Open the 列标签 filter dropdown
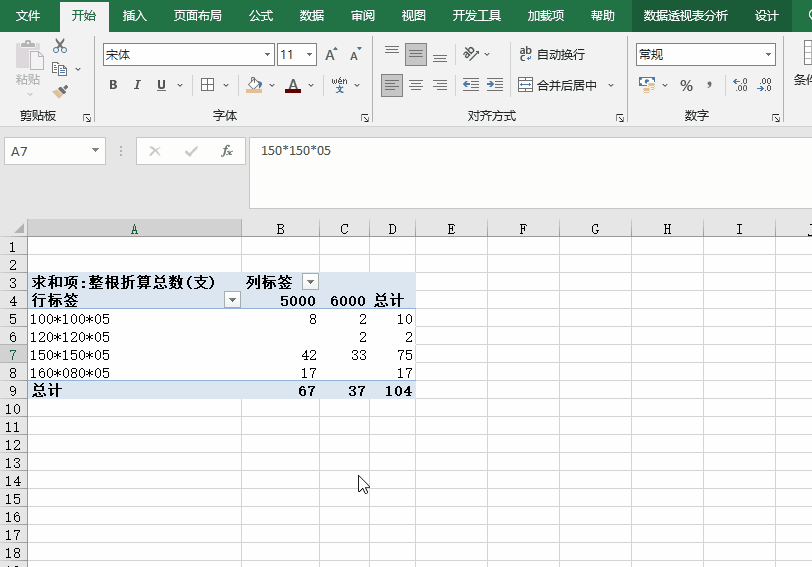Viewport: 812px width, 567px height. [310, 282]
